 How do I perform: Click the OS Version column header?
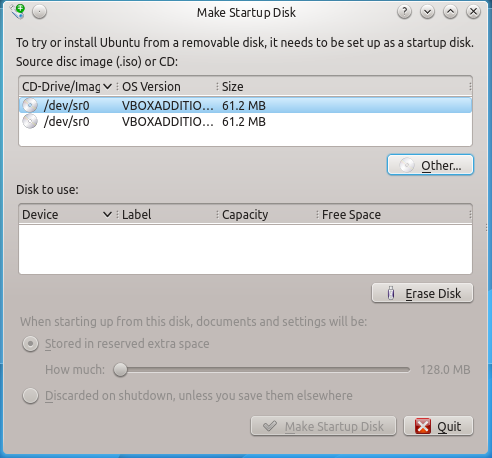click(167, 87)
